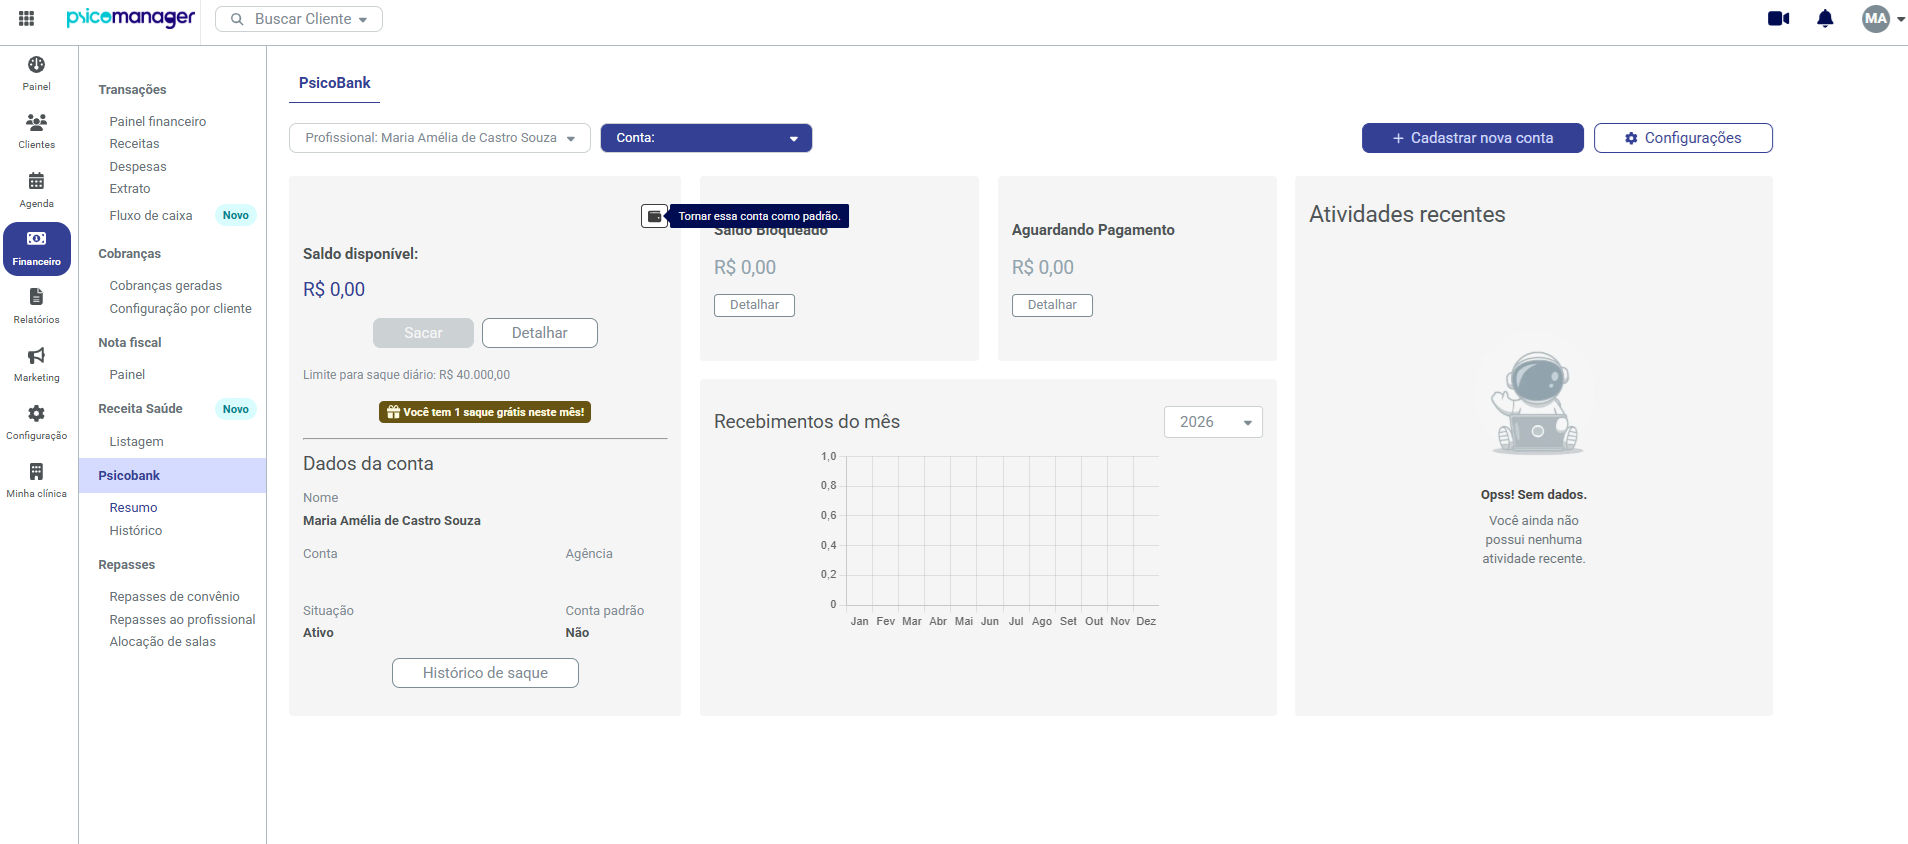Open Configurações button
Screen dimensions: 1908x844
[x=1683, y=138]
